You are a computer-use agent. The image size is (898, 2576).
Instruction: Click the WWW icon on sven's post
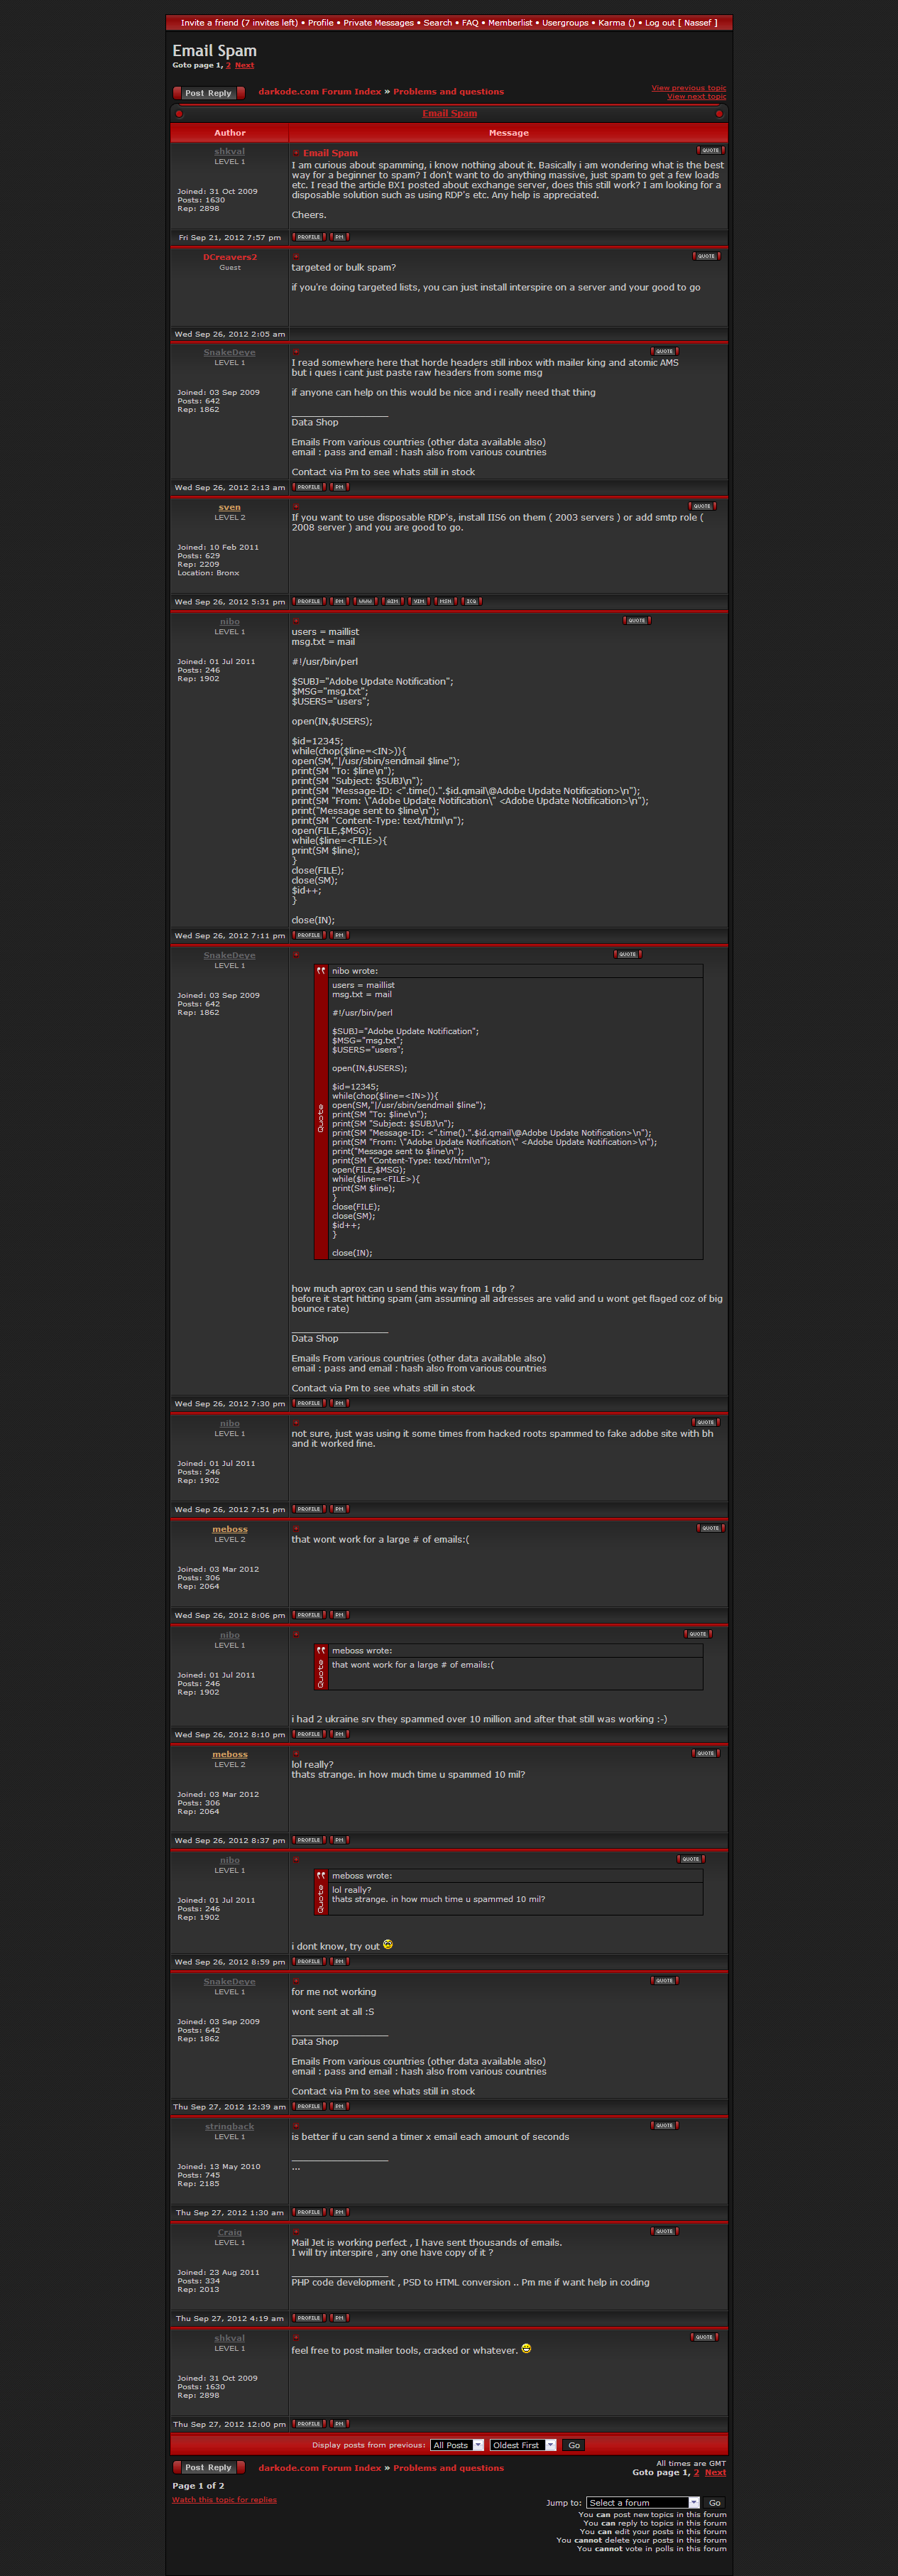tap(366, 601)
